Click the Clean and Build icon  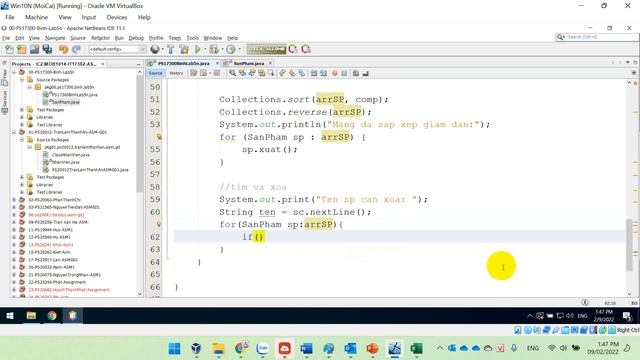[x=184, y=49]
